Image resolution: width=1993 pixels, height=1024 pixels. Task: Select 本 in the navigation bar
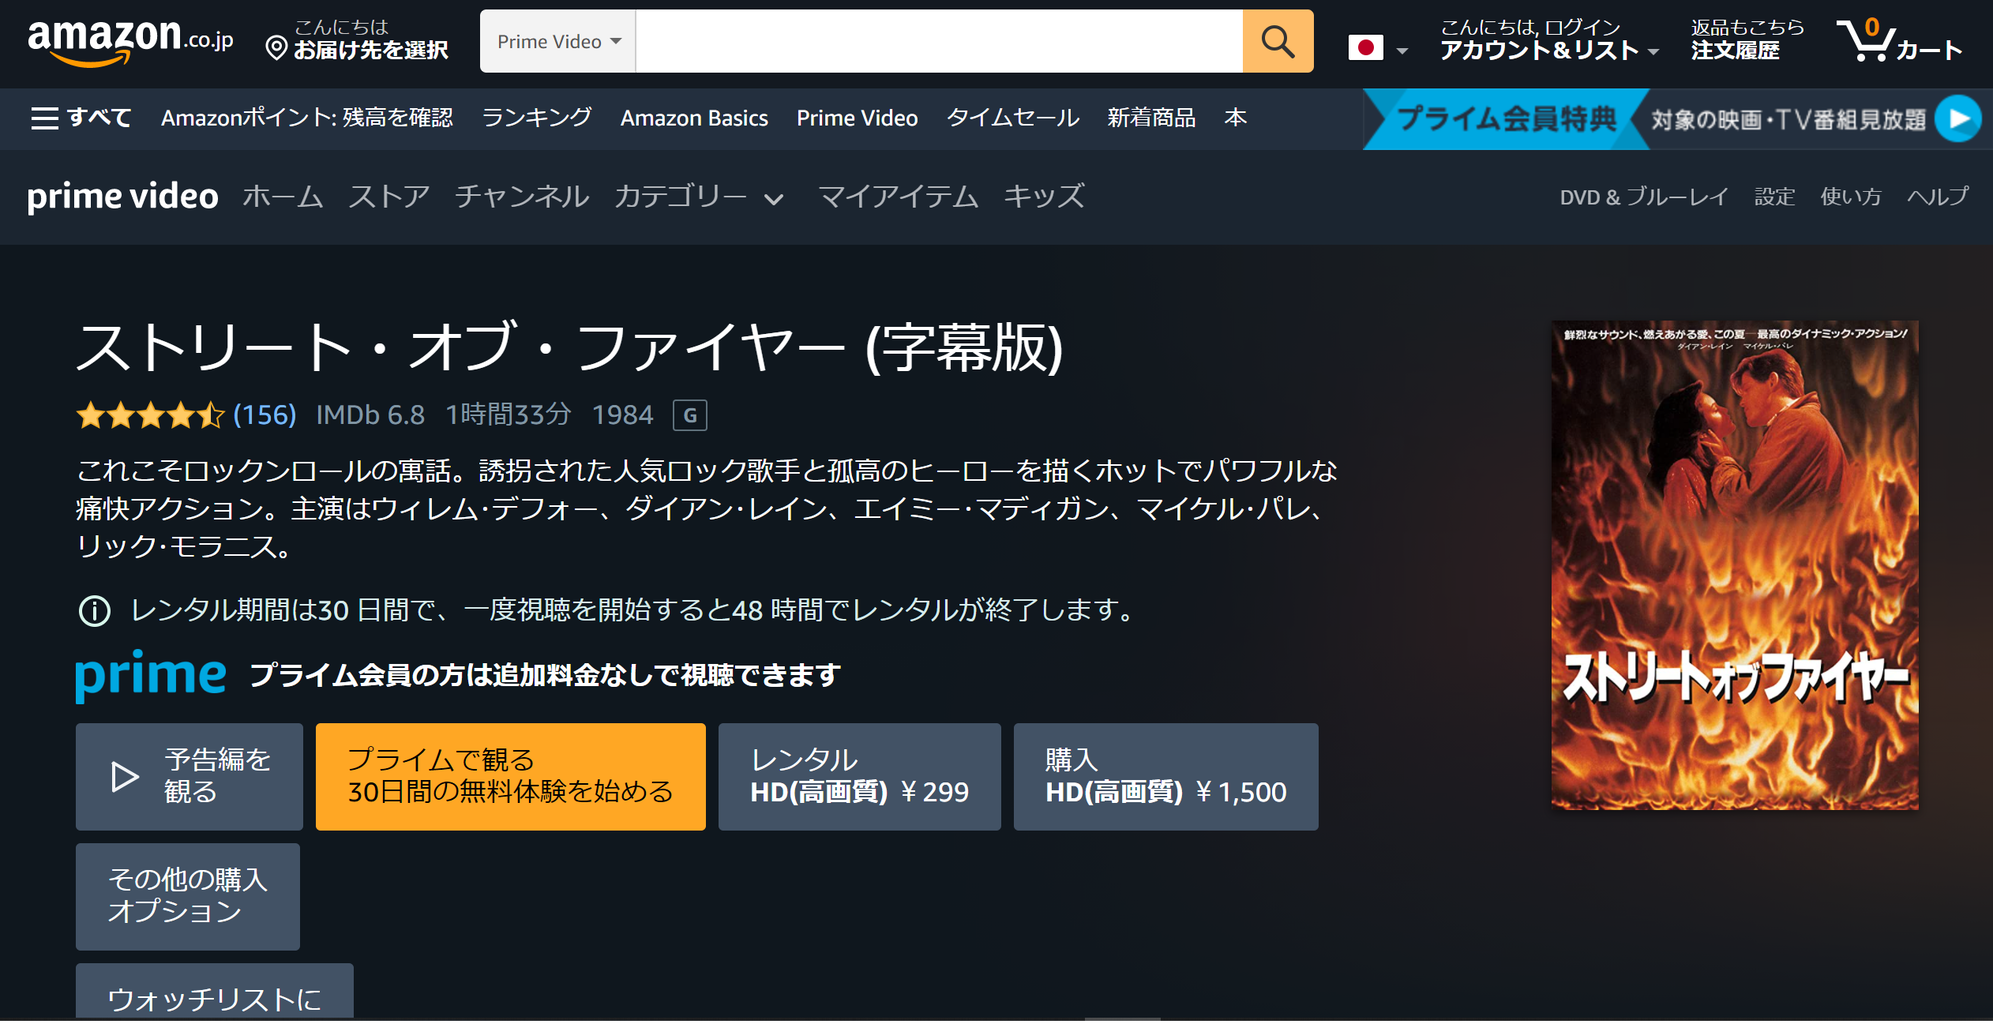[x=1236, y=117]
